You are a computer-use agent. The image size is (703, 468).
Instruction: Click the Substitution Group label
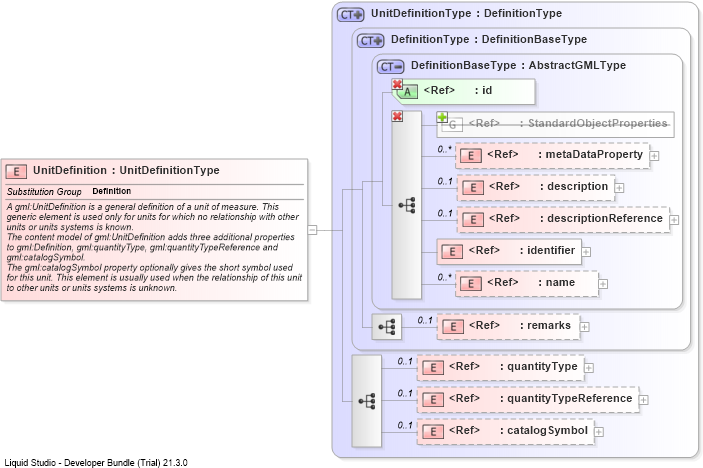coord(44,192)
